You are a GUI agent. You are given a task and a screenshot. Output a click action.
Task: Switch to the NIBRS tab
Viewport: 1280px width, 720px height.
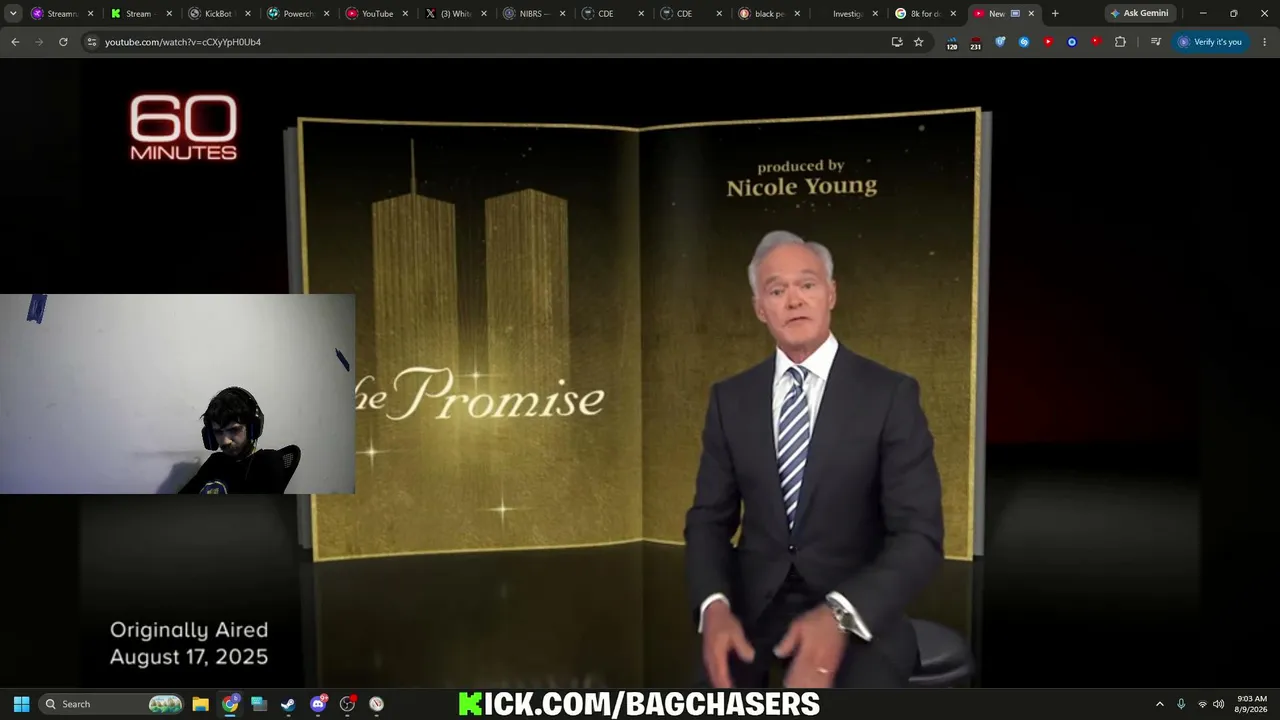(535, 14)
